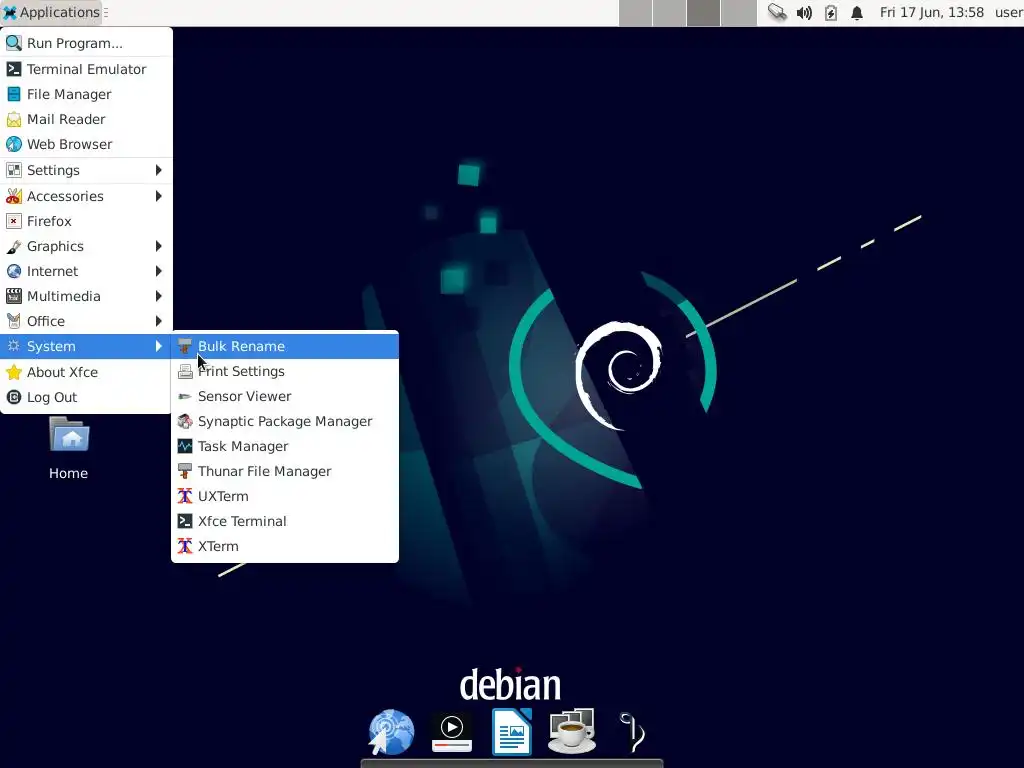Open Thunar File Manager

(285, 471)
